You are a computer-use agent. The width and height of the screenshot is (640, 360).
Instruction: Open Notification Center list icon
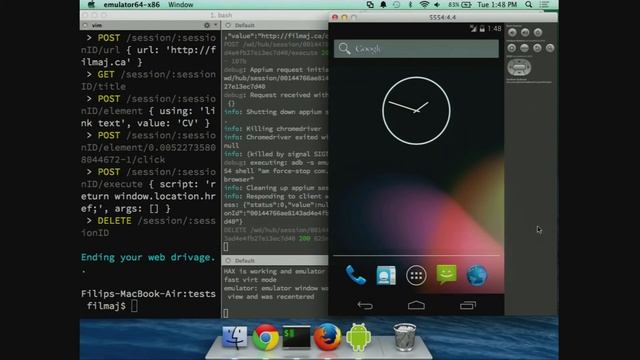pyautogui.click(x=544, y=4)
